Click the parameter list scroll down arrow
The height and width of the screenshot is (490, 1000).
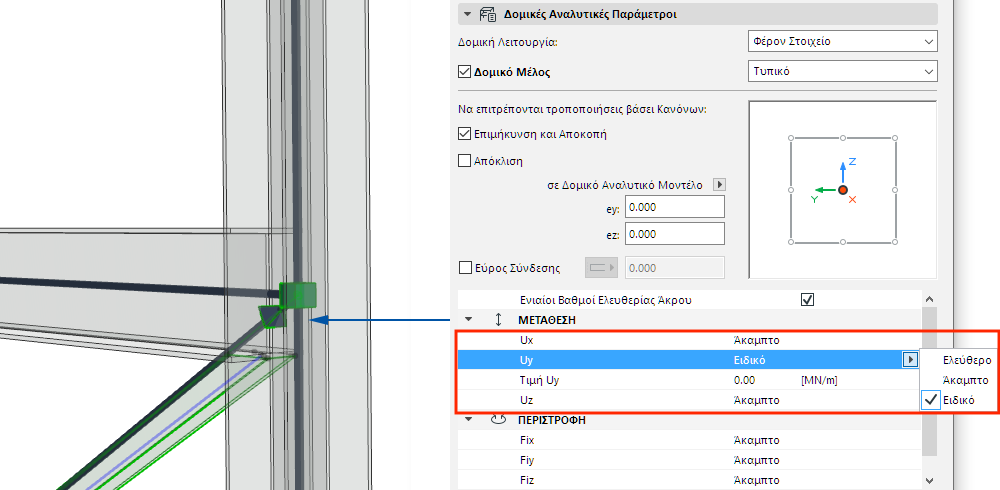[x=929, y=480]
